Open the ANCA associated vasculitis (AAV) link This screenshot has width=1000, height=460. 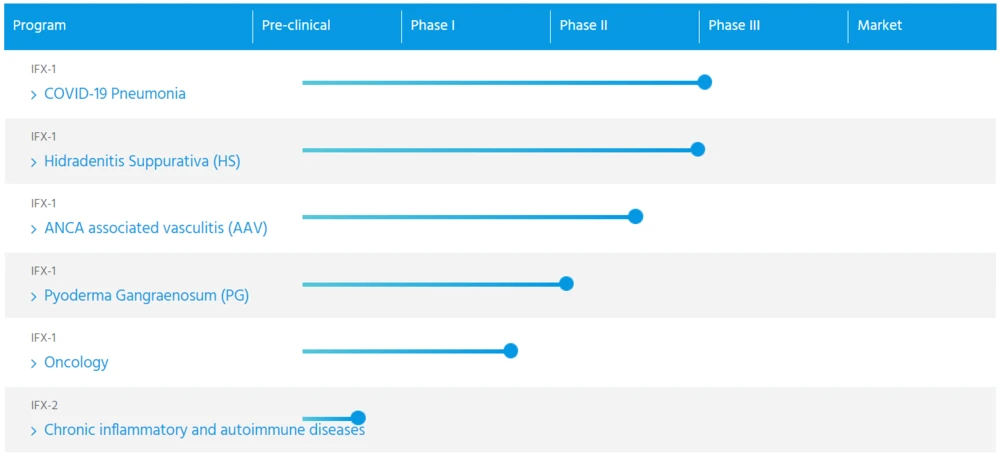[x=156, y=228]
